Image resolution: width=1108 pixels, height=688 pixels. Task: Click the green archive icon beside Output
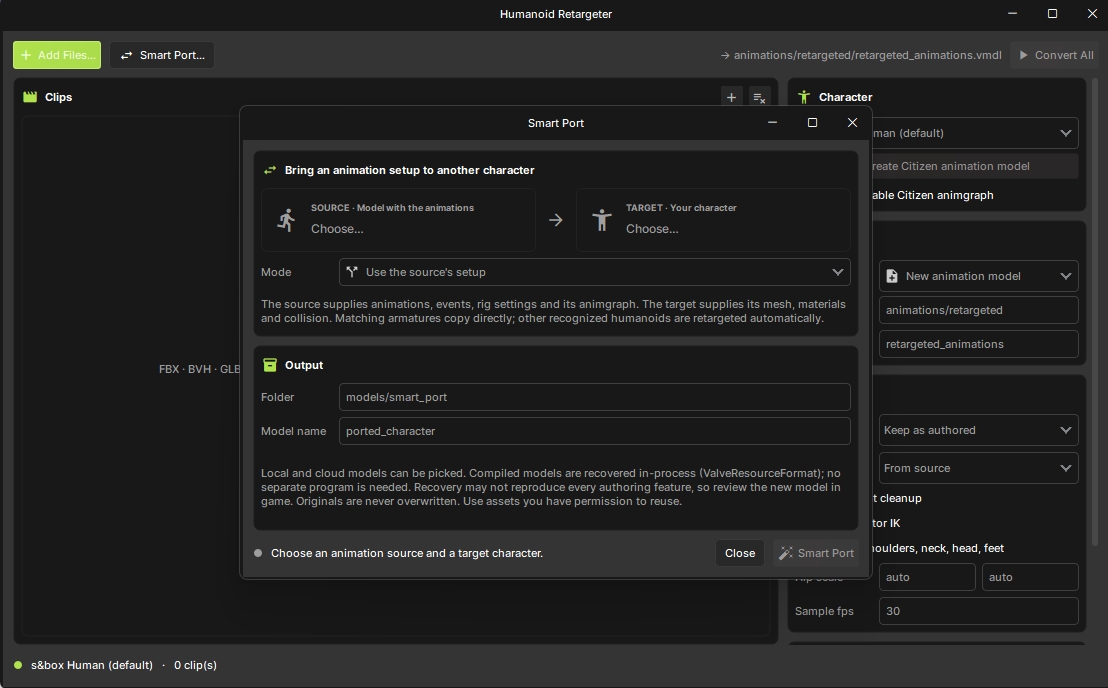(x=270, y=364)
